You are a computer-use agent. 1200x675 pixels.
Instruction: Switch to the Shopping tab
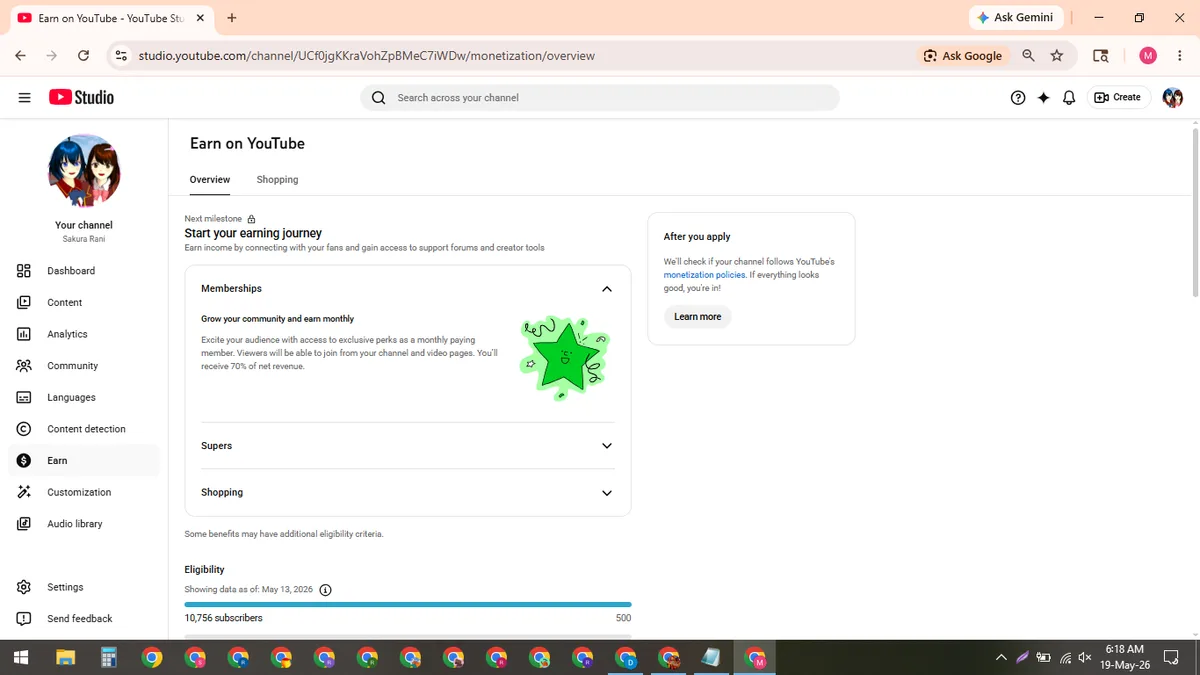[277, 180]
